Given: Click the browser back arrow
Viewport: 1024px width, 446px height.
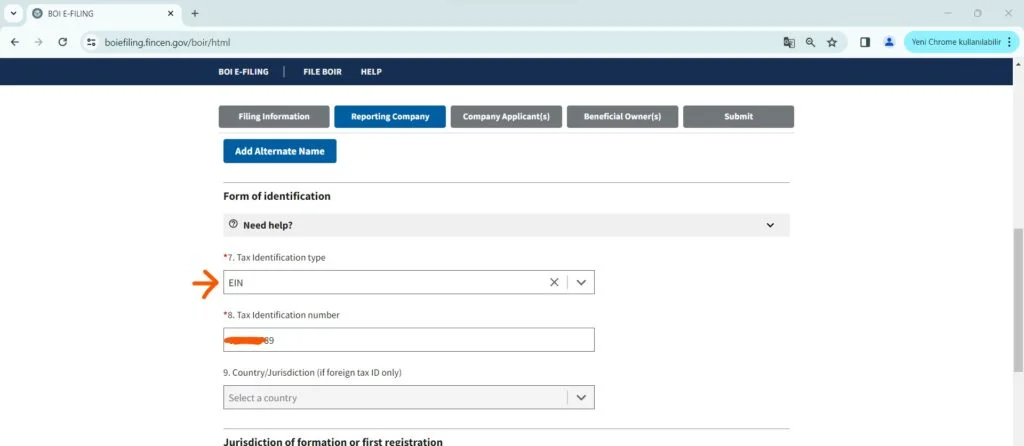Looking at the screenshot, I should coord(15,42).
